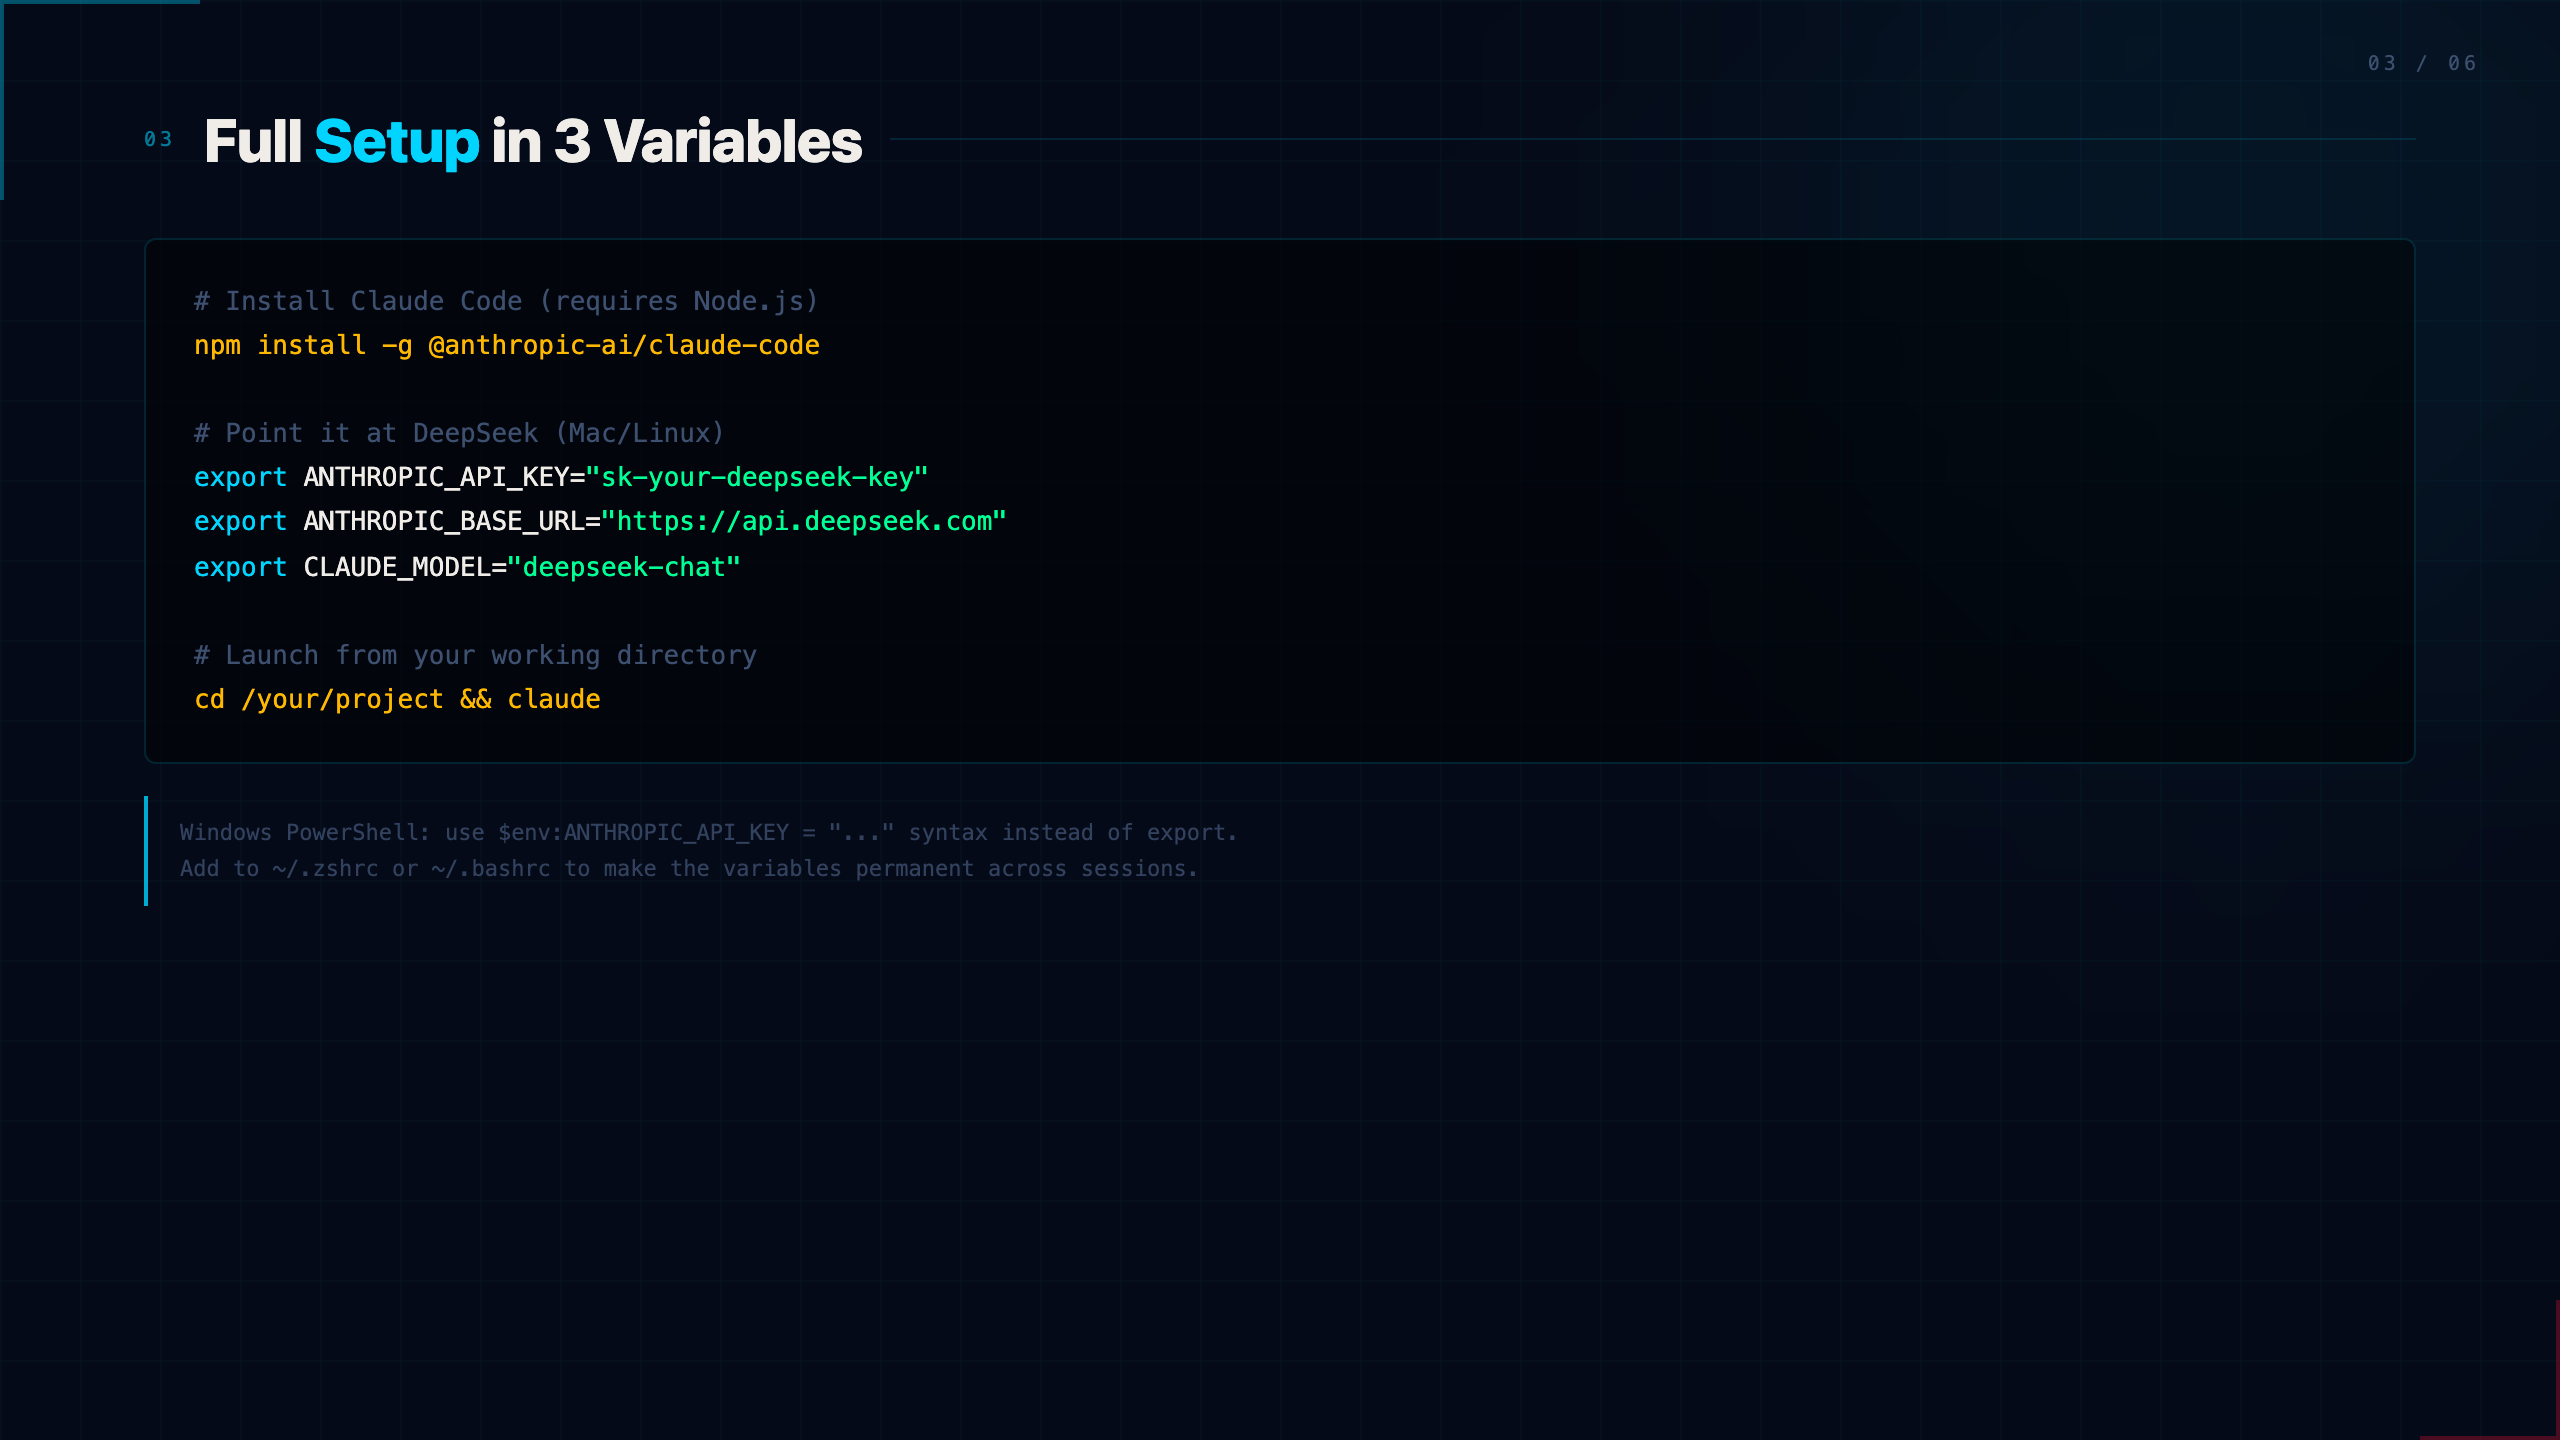Click the small '03' section number beside title
Image resolution: width=2560 pixels, height=1440 pixels.
[158, 139]
